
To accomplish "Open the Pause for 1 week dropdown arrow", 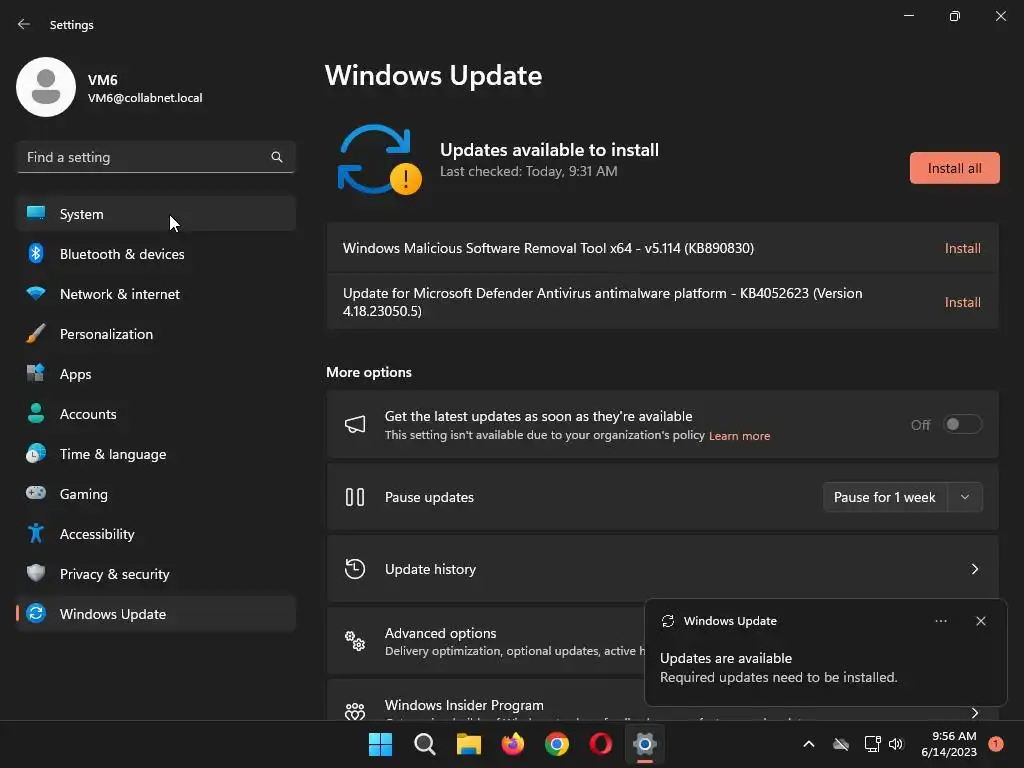I will click(x=965, y=497).
